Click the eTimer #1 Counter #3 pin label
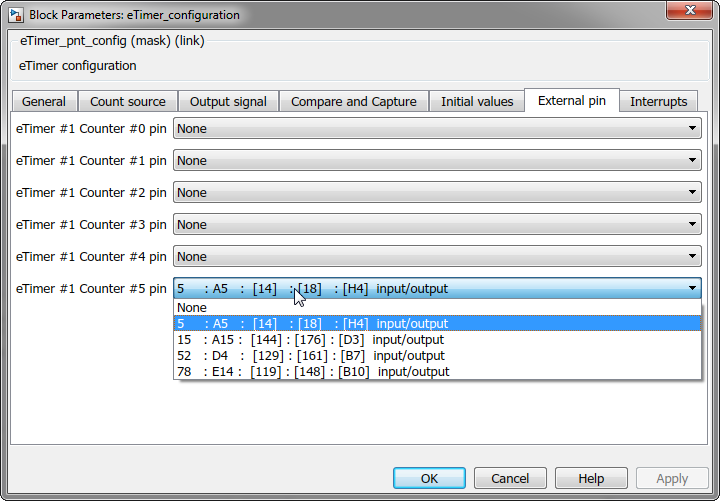The height and width of the screenshot is (501, 720). (91, 225)
